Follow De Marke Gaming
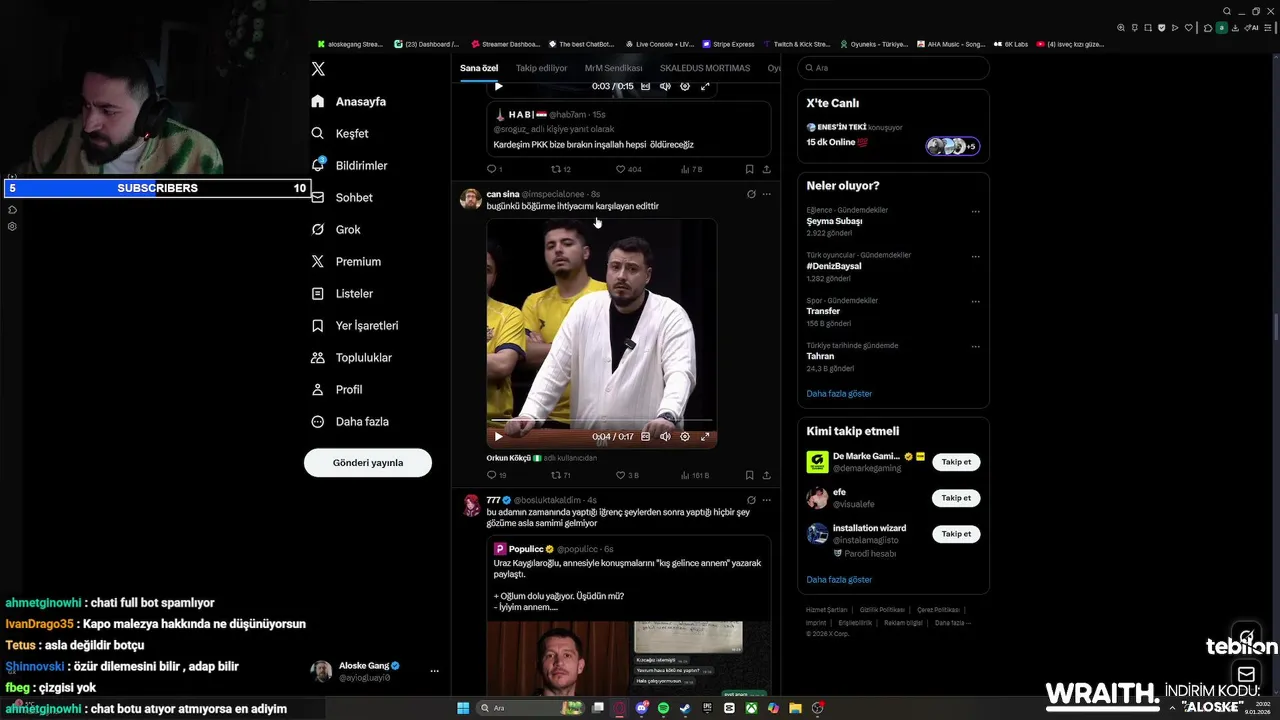1280x720 pixels. pyautogui.click(x=956, y=462)
